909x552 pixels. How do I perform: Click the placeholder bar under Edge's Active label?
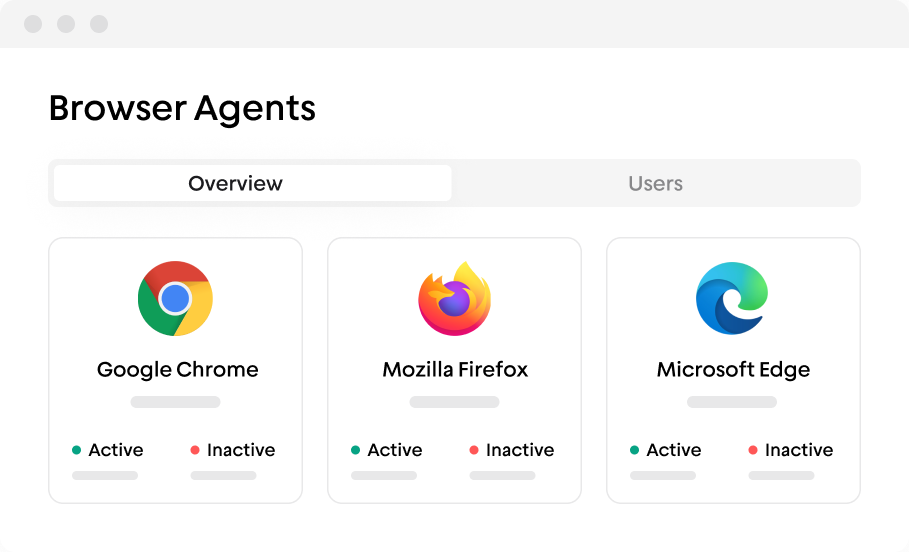(x=663, y=475)
